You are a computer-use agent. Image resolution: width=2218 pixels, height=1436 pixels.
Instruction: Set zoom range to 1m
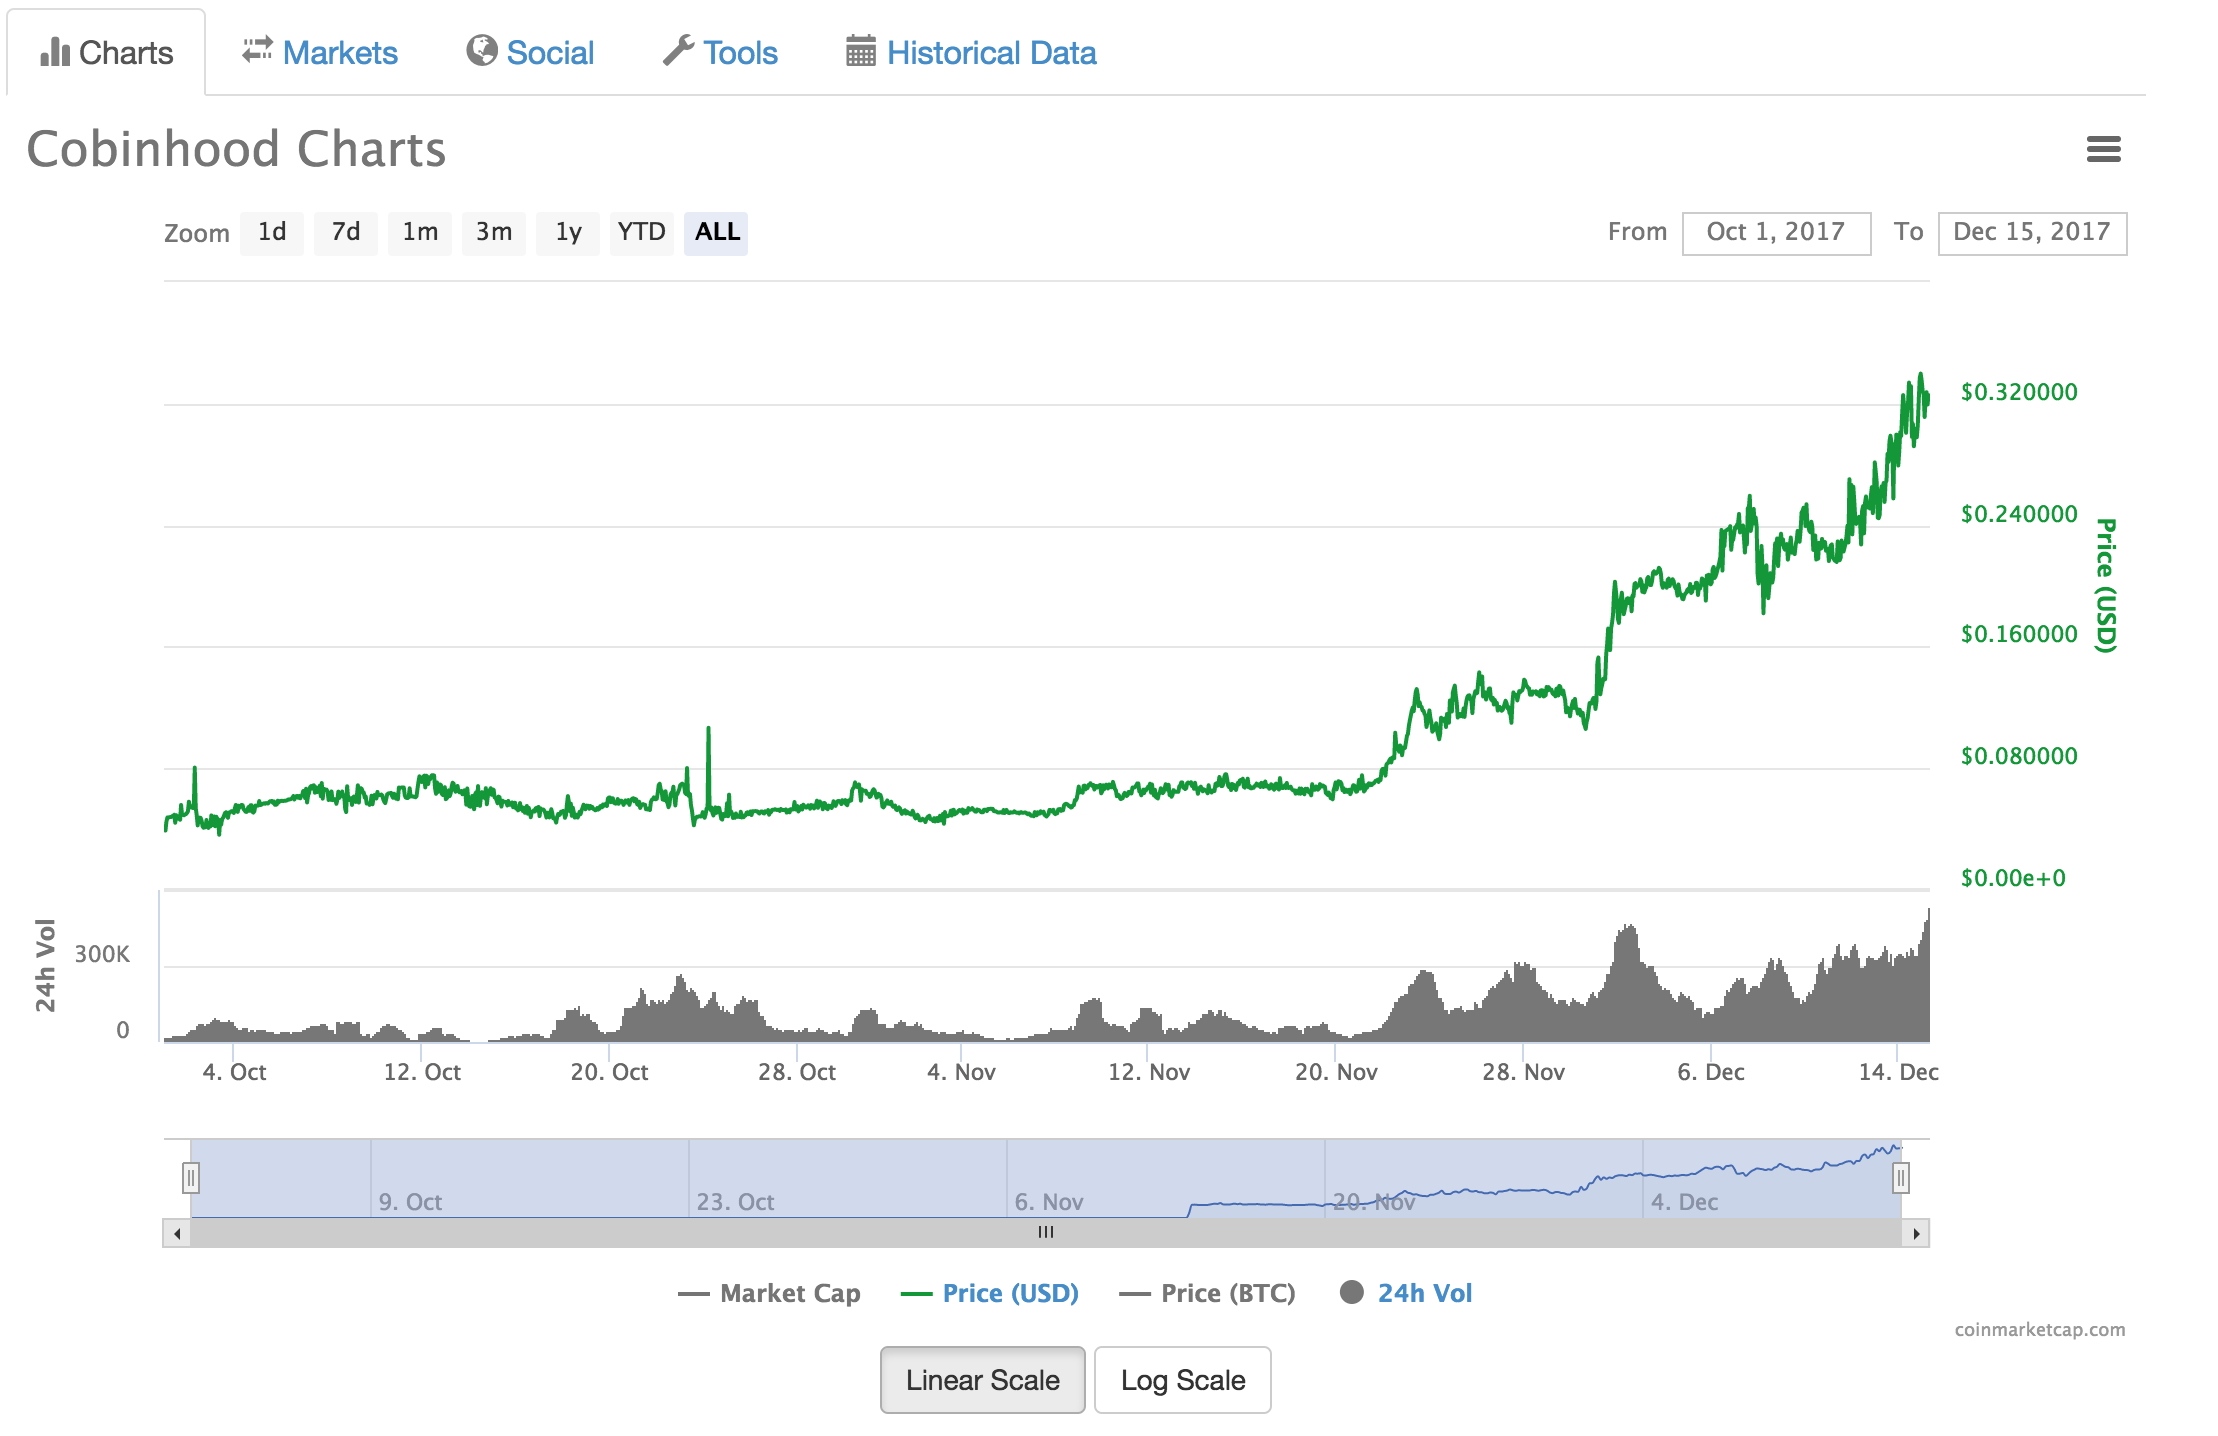(420, 233)
